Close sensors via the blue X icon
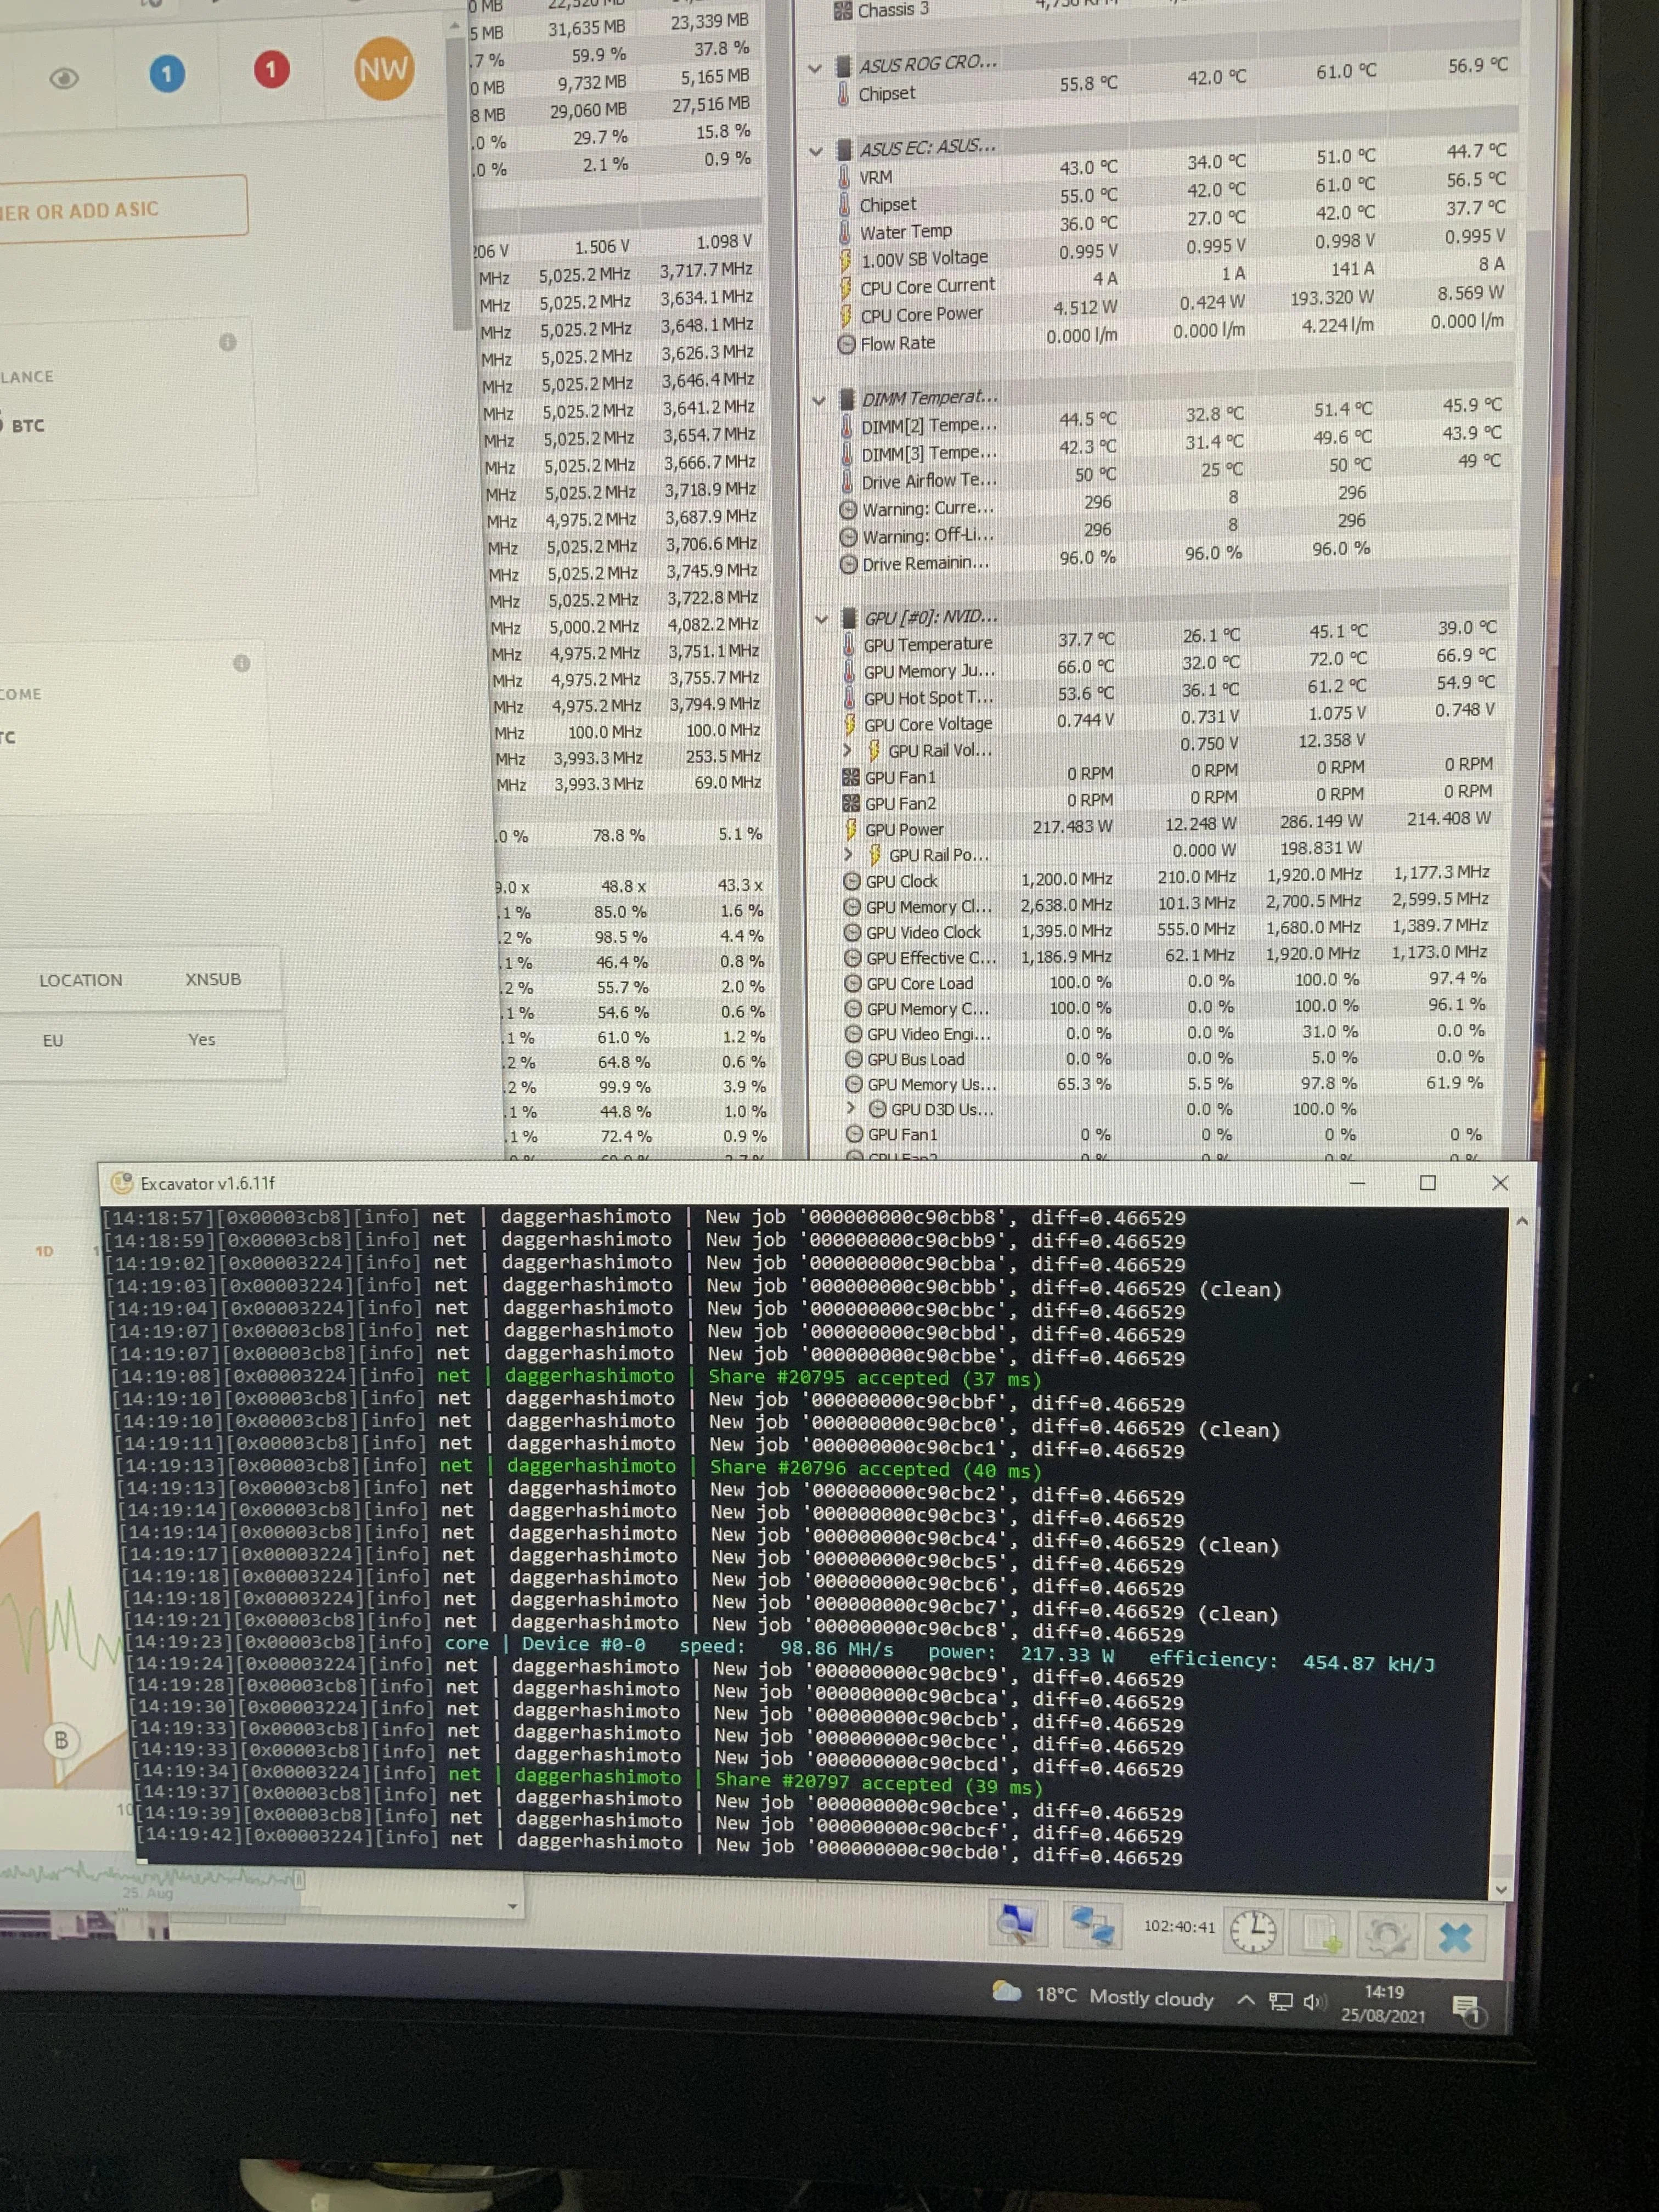1659x2212 pixels. 1455,1938
